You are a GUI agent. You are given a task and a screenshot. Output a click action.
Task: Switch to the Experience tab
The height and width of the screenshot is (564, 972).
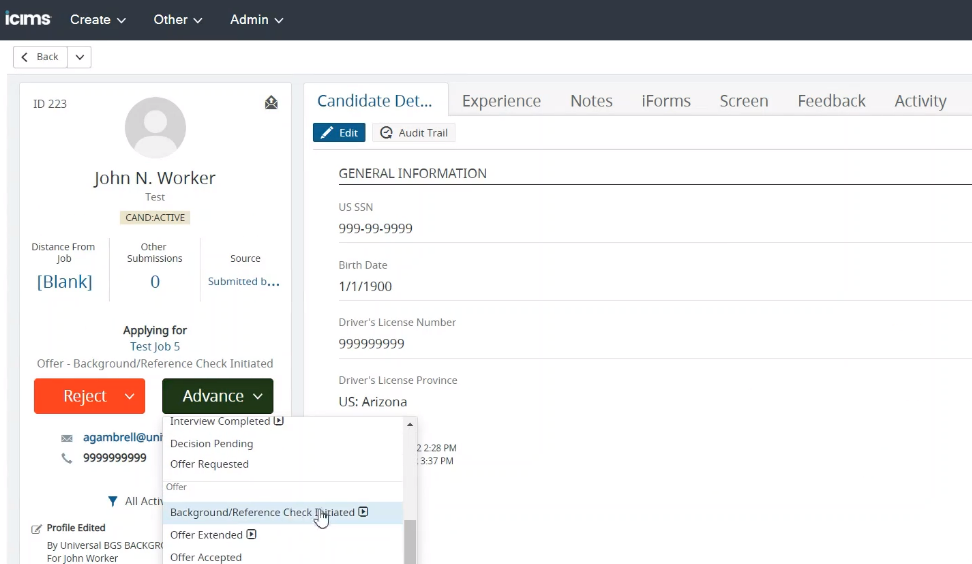click(501, 101)
